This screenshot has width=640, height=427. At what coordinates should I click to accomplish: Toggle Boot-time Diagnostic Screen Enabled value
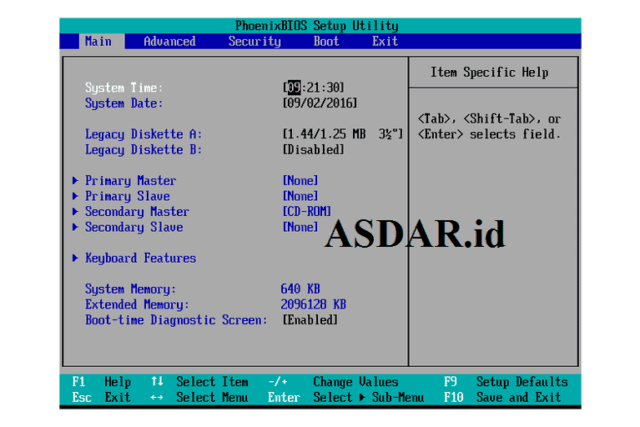pos(309,320)
